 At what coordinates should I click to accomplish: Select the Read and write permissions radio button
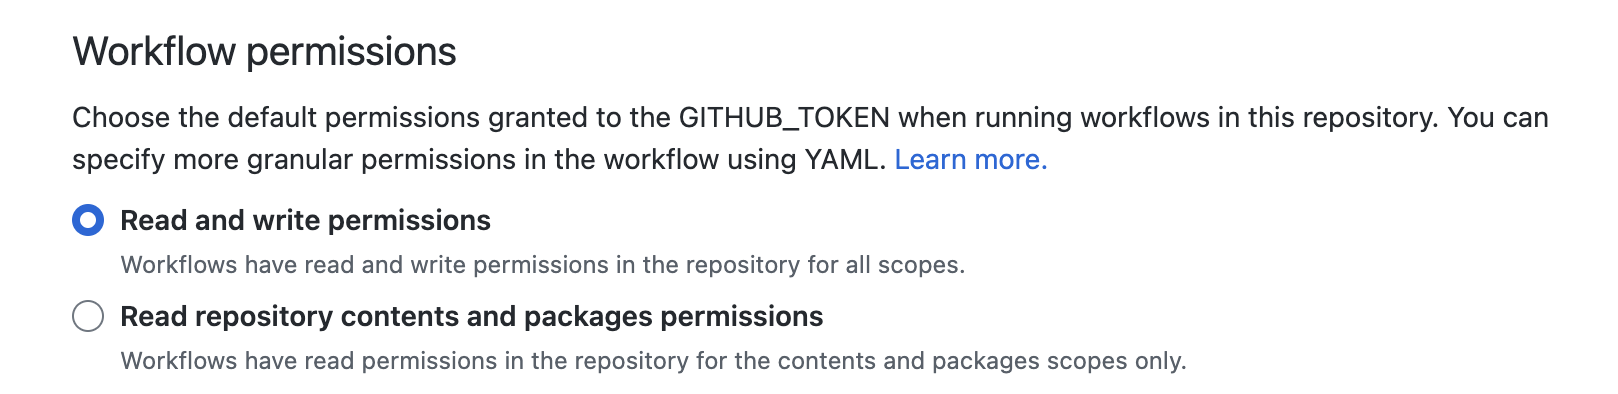tap(88, 220)
